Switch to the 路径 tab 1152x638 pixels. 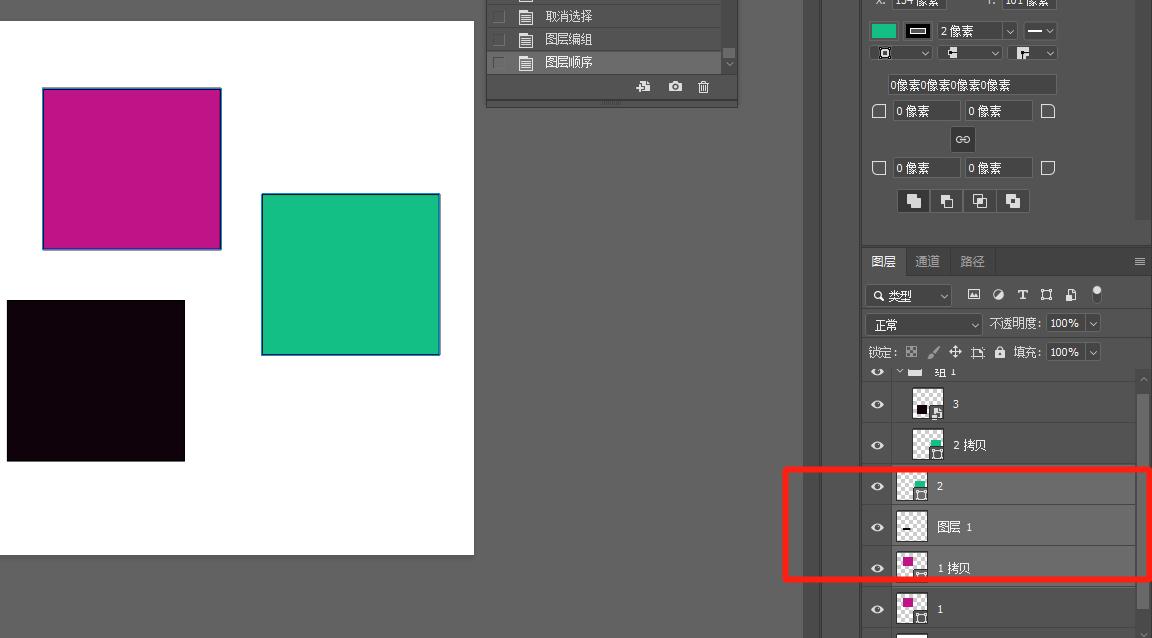click(972, 261)
